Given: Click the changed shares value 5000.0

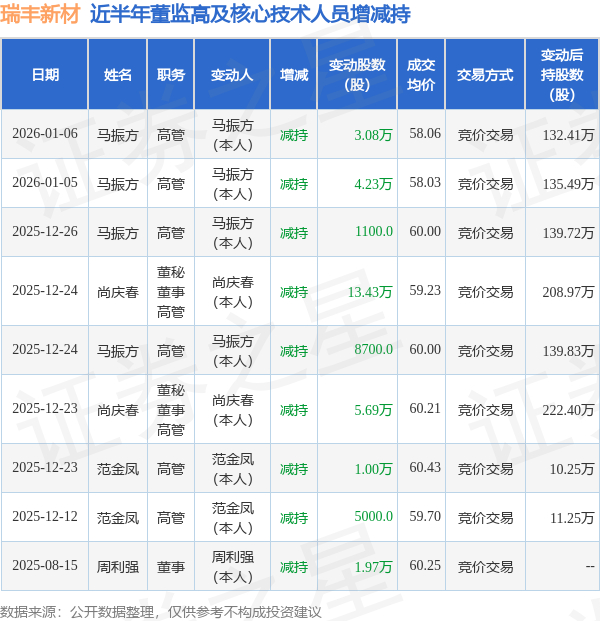Looking at the screenshot, I should [374, 517].
